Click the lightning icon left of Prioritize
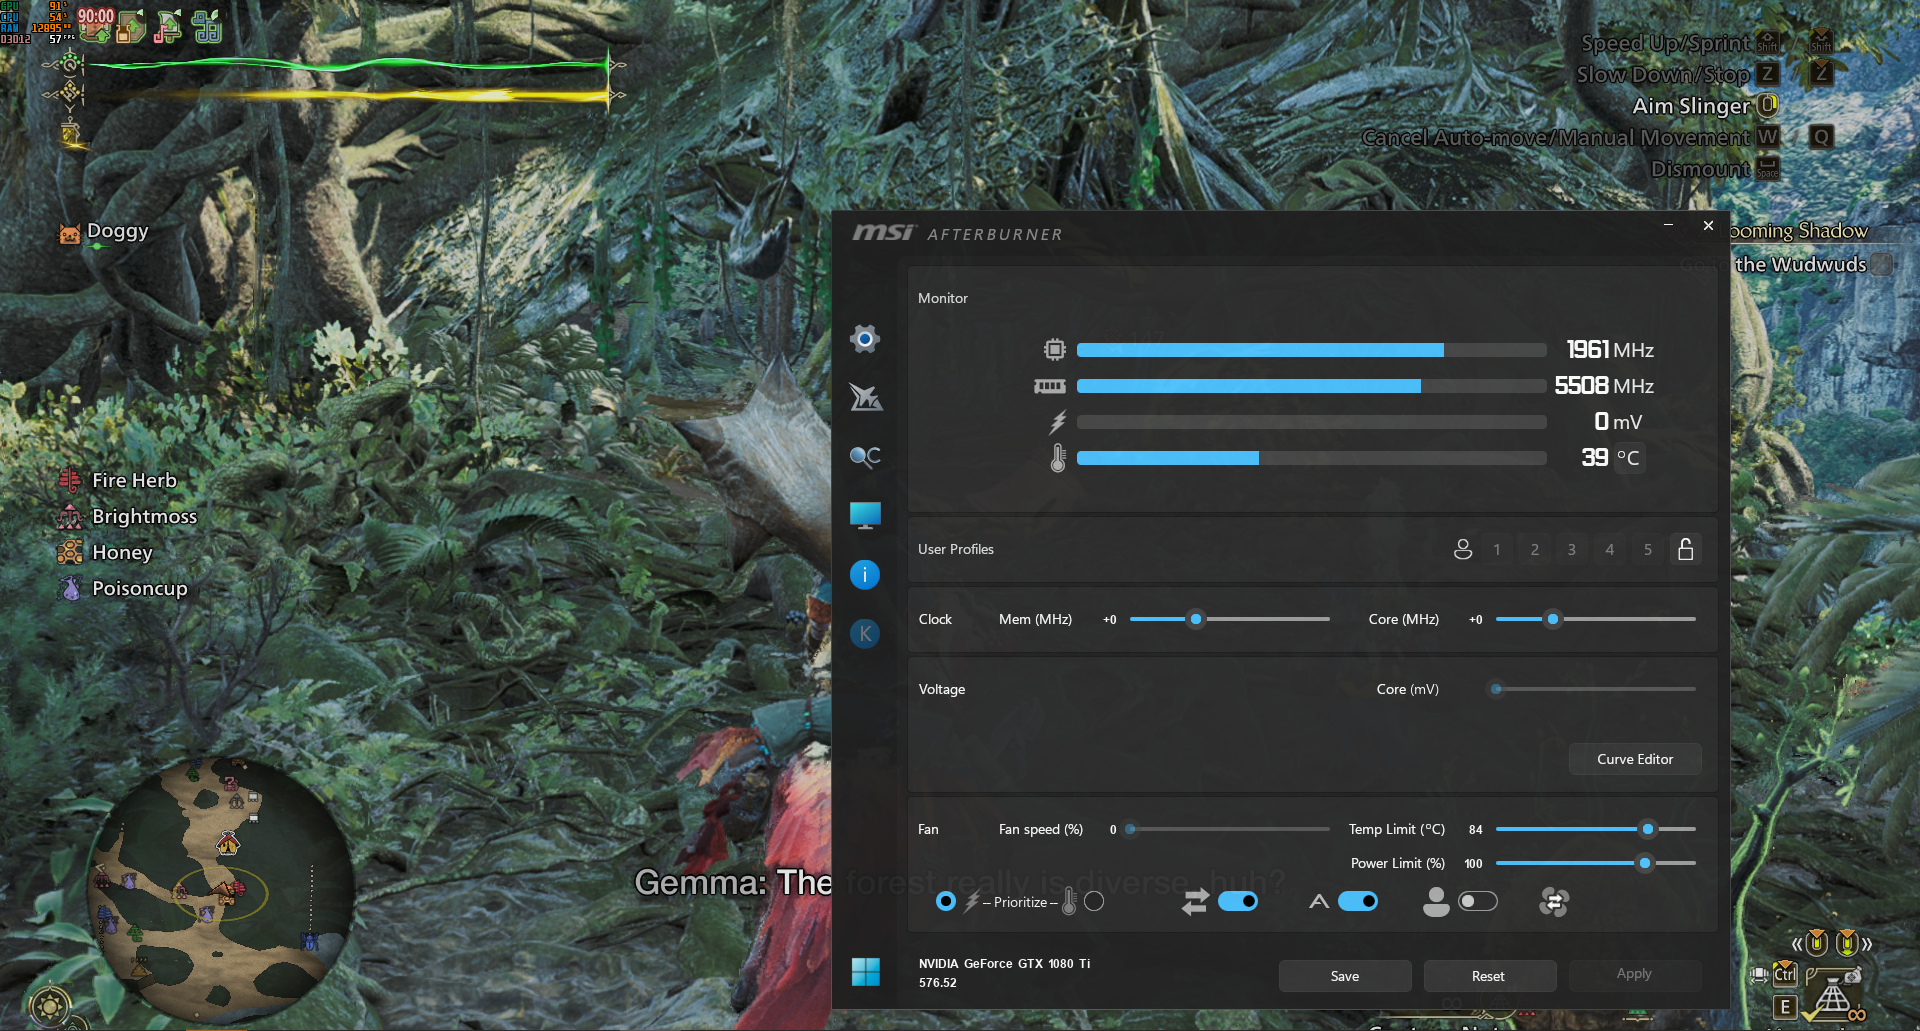Viewport: 1920px width, 1031px height. point(971,902)
